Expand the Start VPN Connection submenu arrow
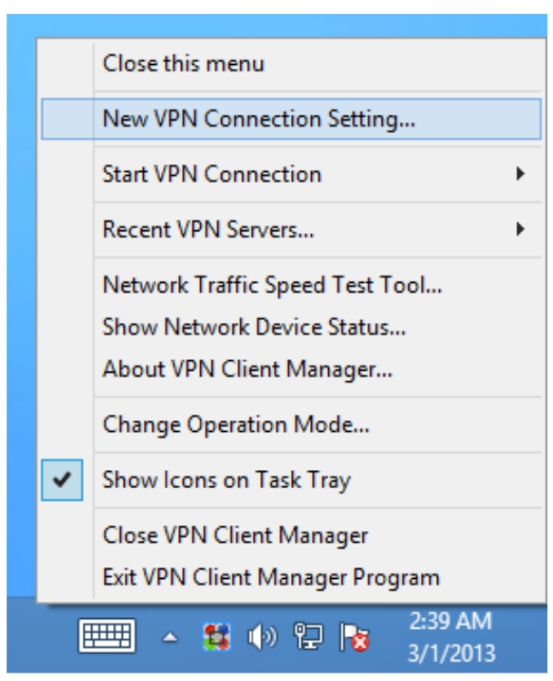 pyautogui.click(x=520, y=174)
